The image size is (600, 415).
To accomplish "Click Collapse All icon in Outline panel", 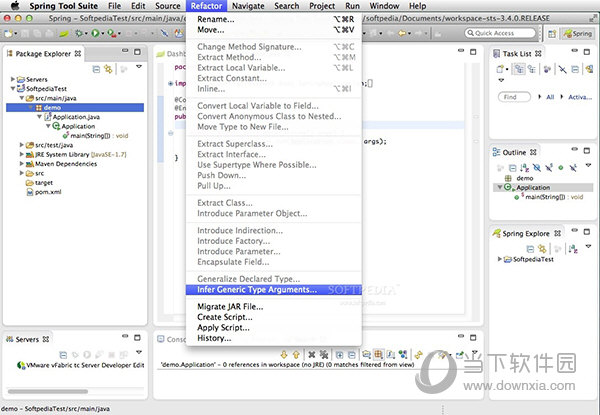I will (x=513, y=168).
